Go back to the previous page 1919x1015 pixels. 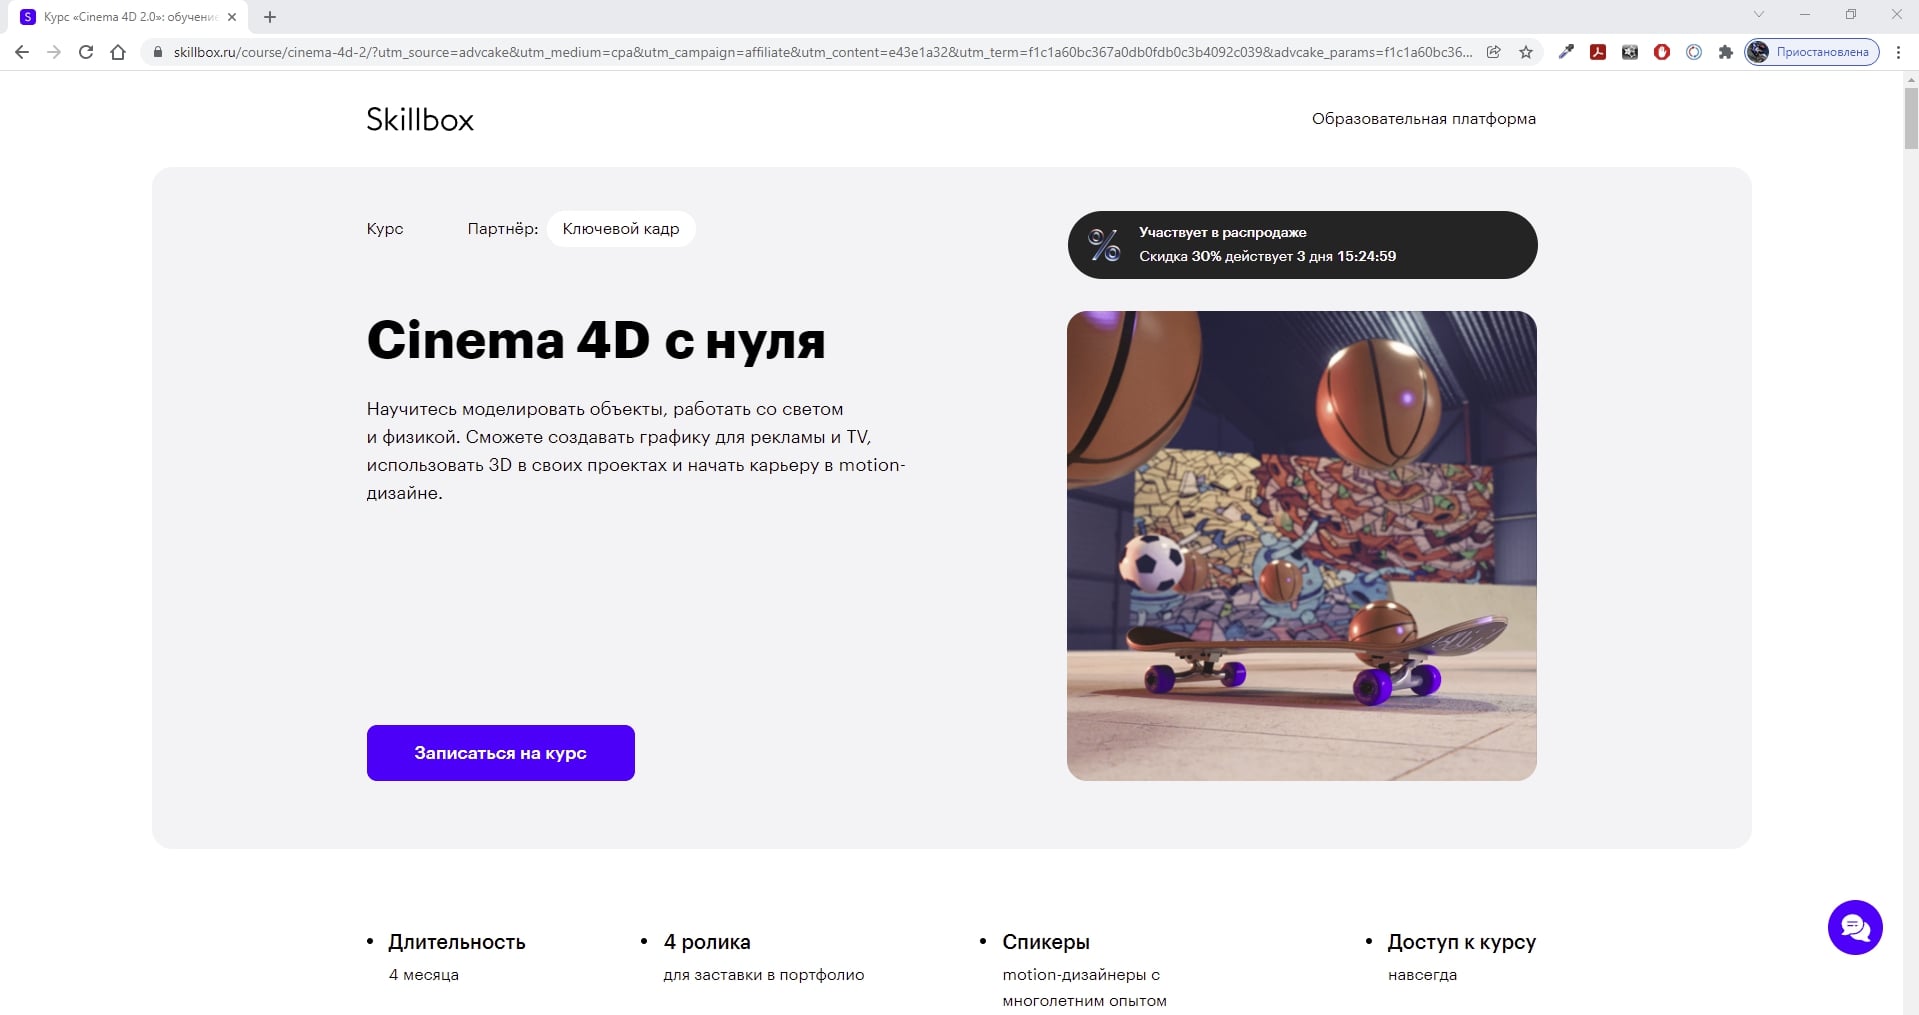coord(22,52)
